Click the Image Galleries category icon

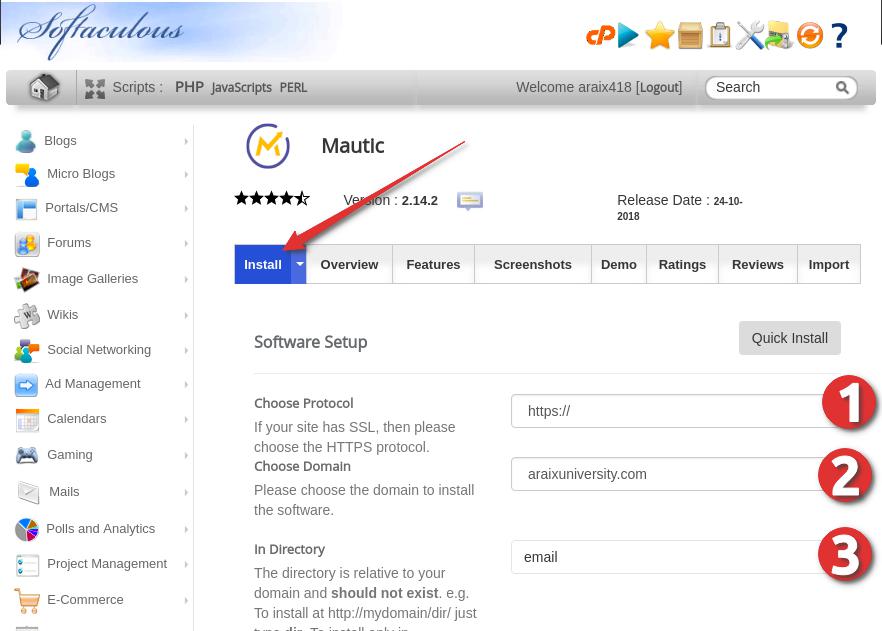[x=27, y=280]
